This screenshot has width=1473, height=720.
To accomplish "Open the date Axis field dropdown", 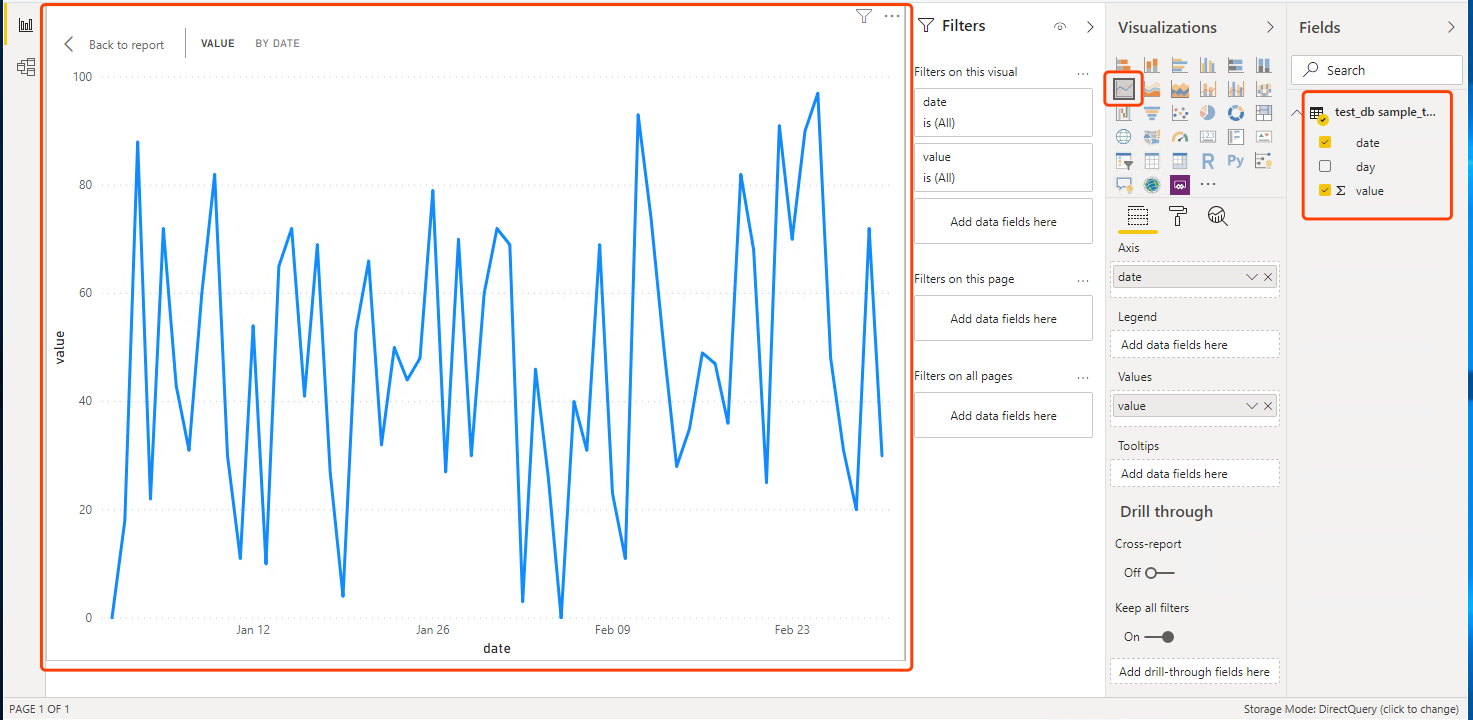I will pyautogui.click(x=1251, y=277).
